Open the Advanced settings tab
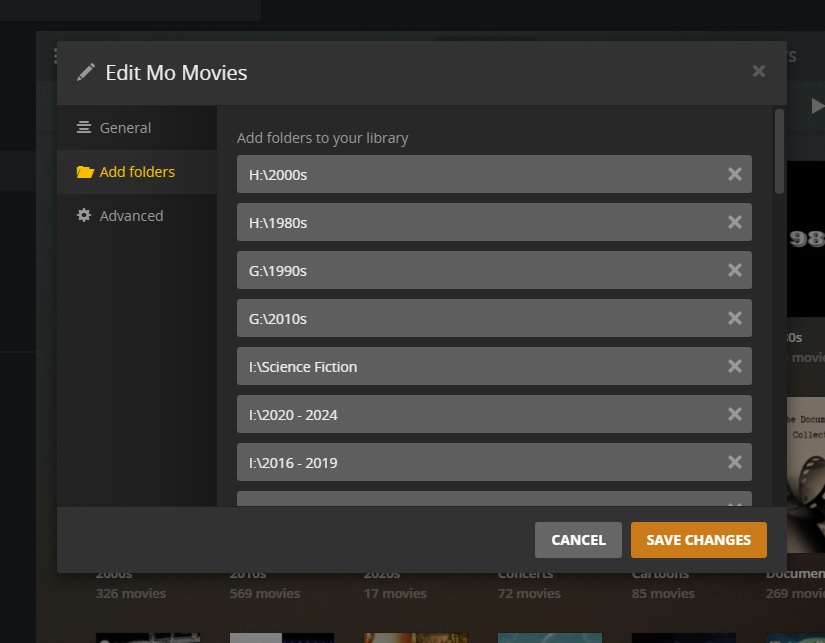Screen dimensions: 825x643 tap(137, 216)
